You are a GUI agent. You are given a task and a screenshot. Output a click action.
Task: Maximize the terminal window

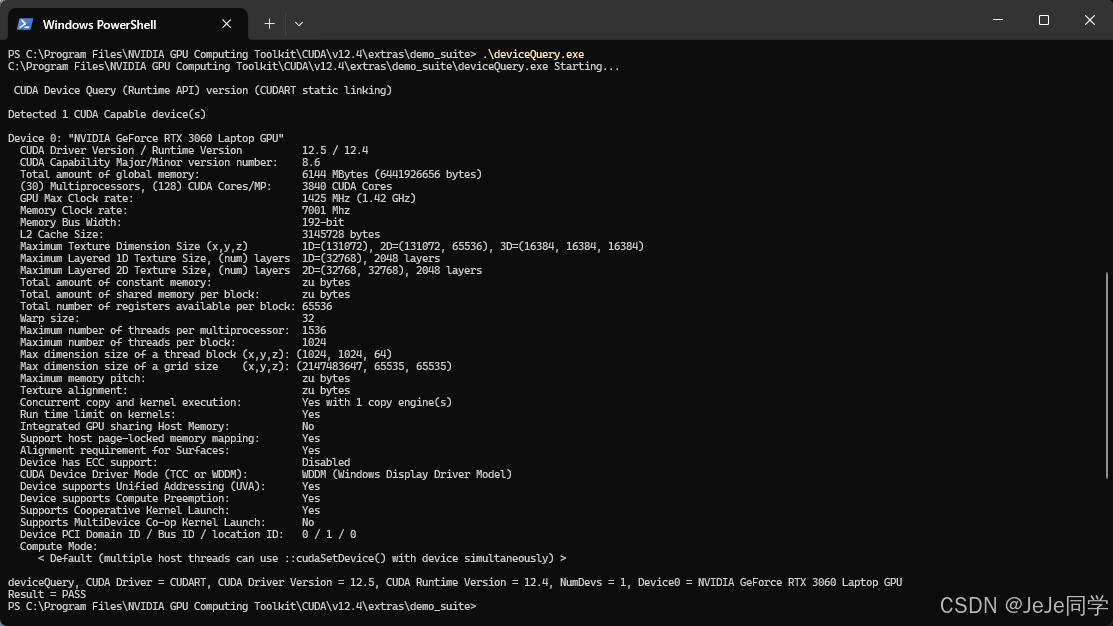coord(1043,20)
